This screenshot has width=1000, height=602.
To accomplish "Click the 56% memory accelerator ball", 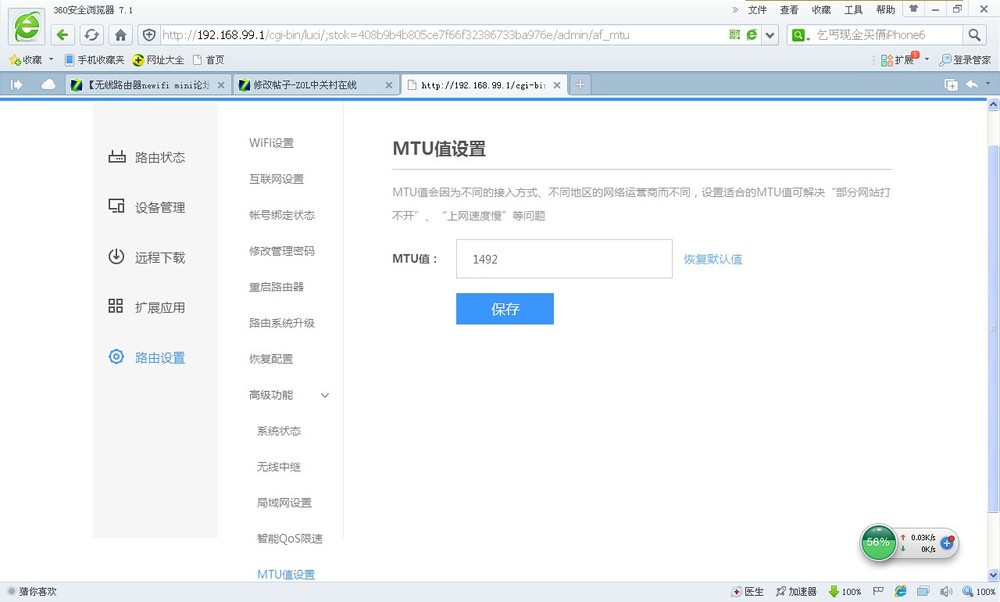I will [877, 542].
